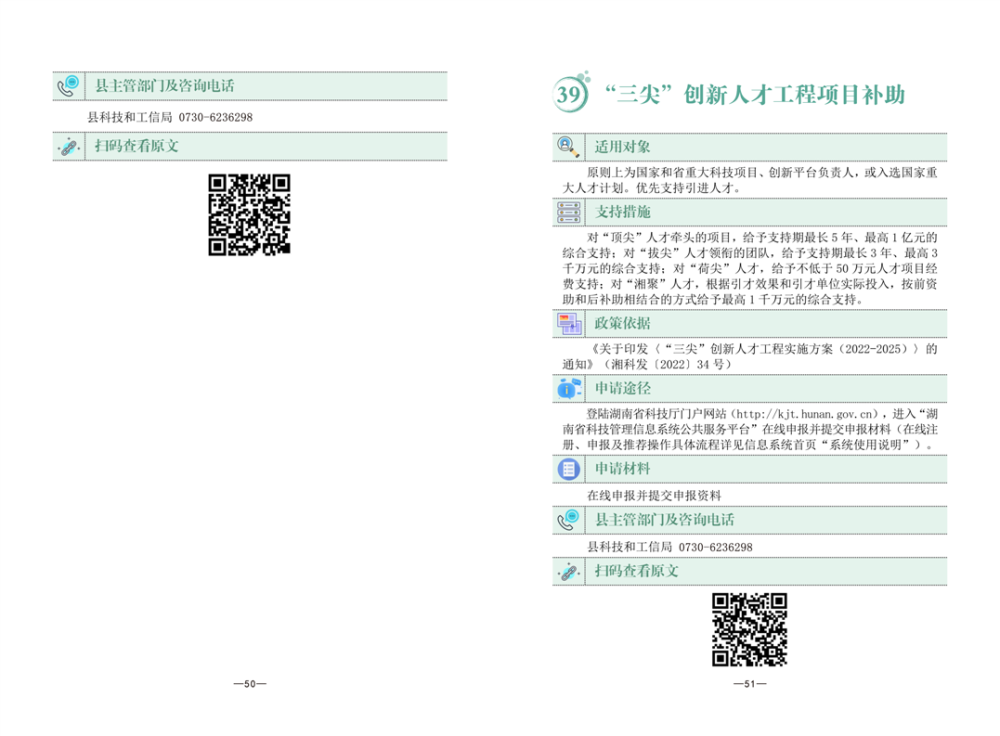Click the paperclip icon on page 51
1000x736 pixels.
coord(568,571)
